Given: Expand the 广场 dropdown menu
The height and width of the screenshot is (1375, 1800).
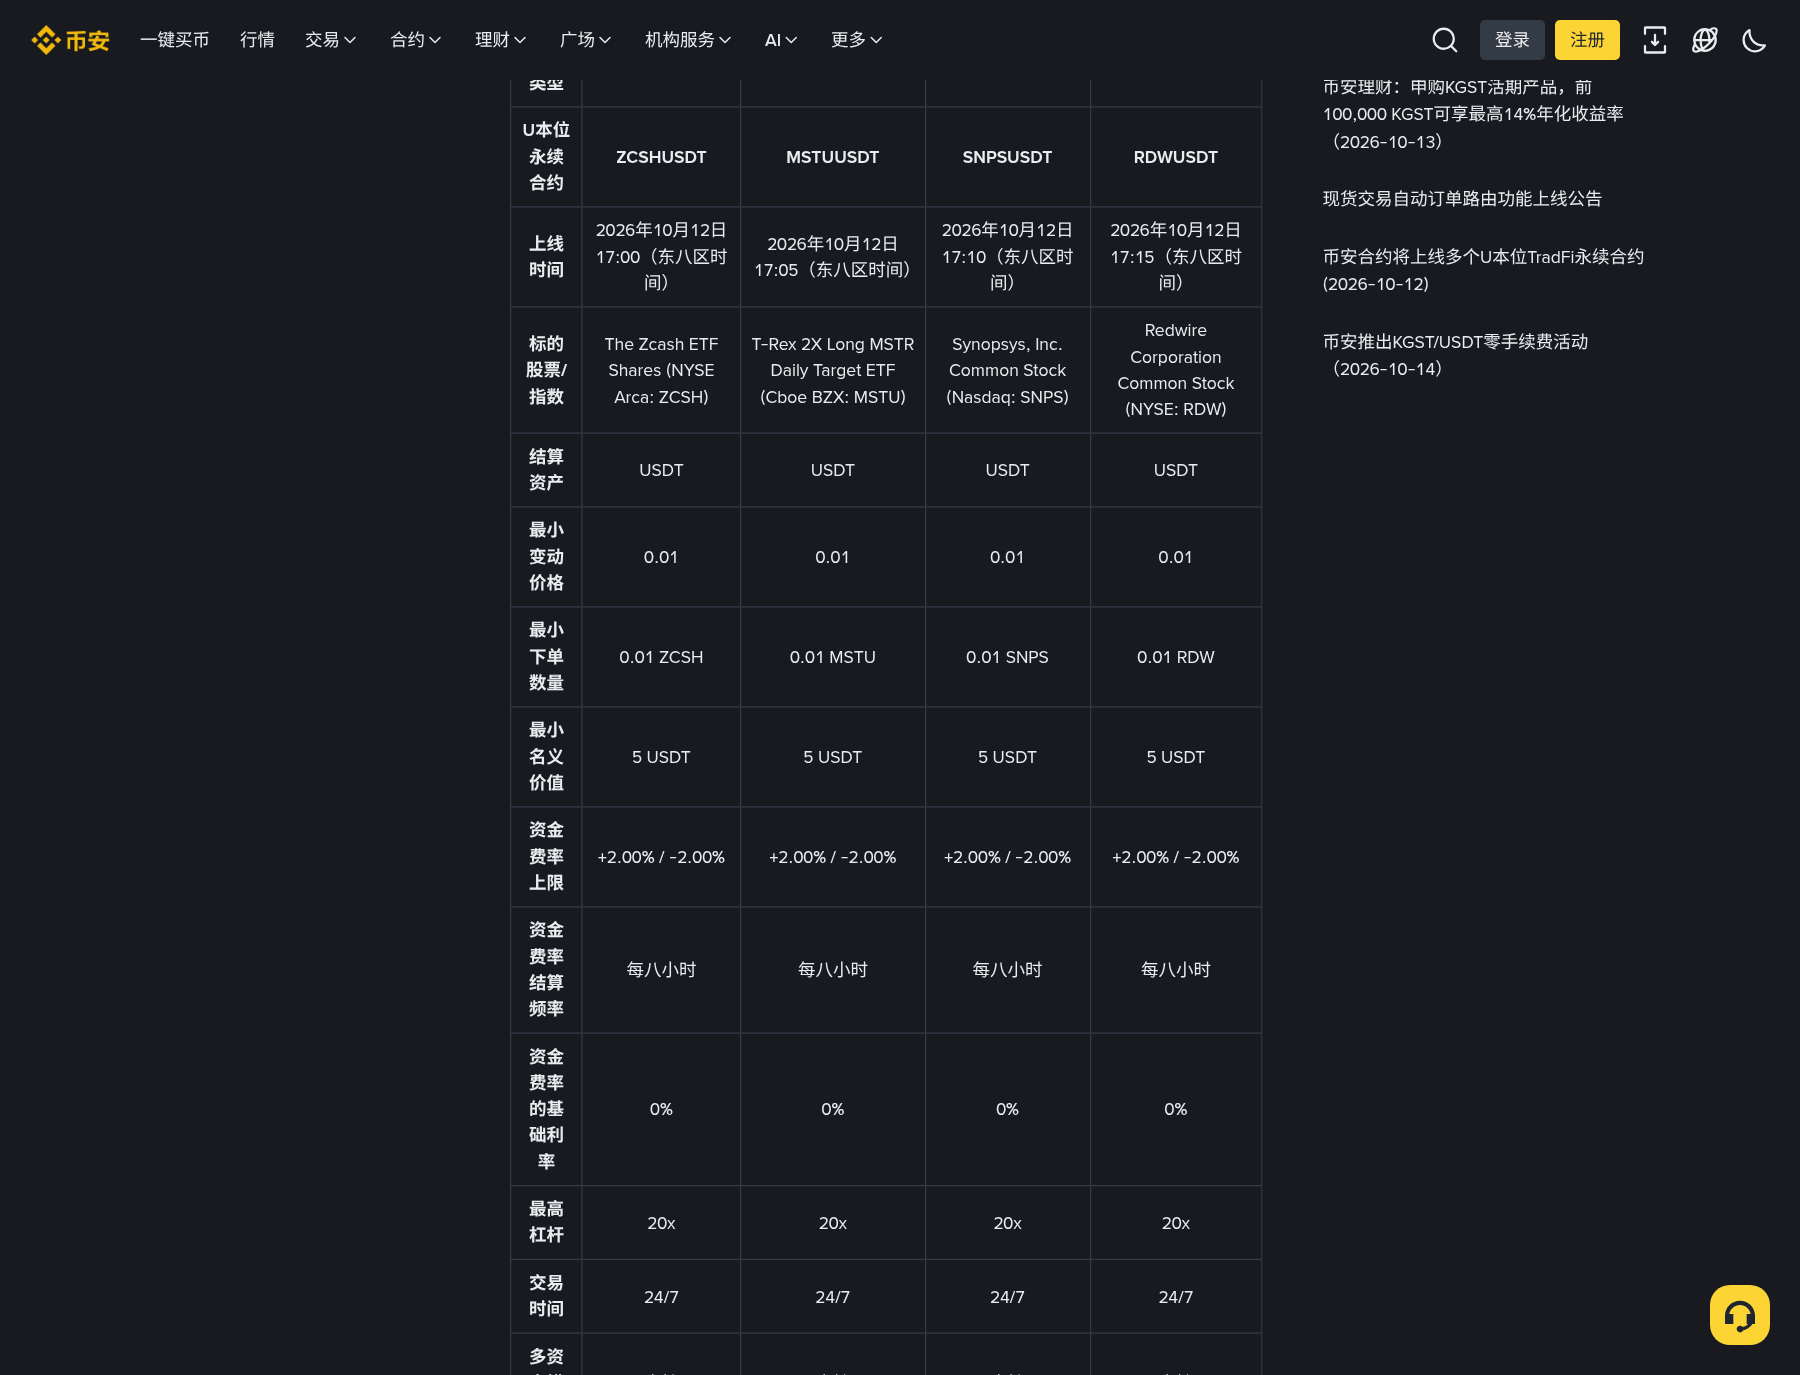Looking at the screenshot, I should pos(585,40).
